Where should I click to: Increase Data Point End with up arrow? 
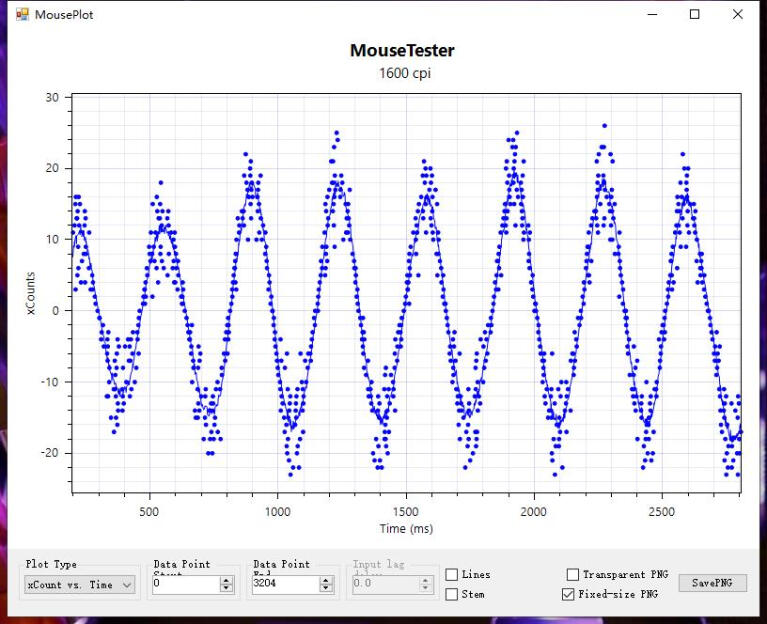point(326,581)
